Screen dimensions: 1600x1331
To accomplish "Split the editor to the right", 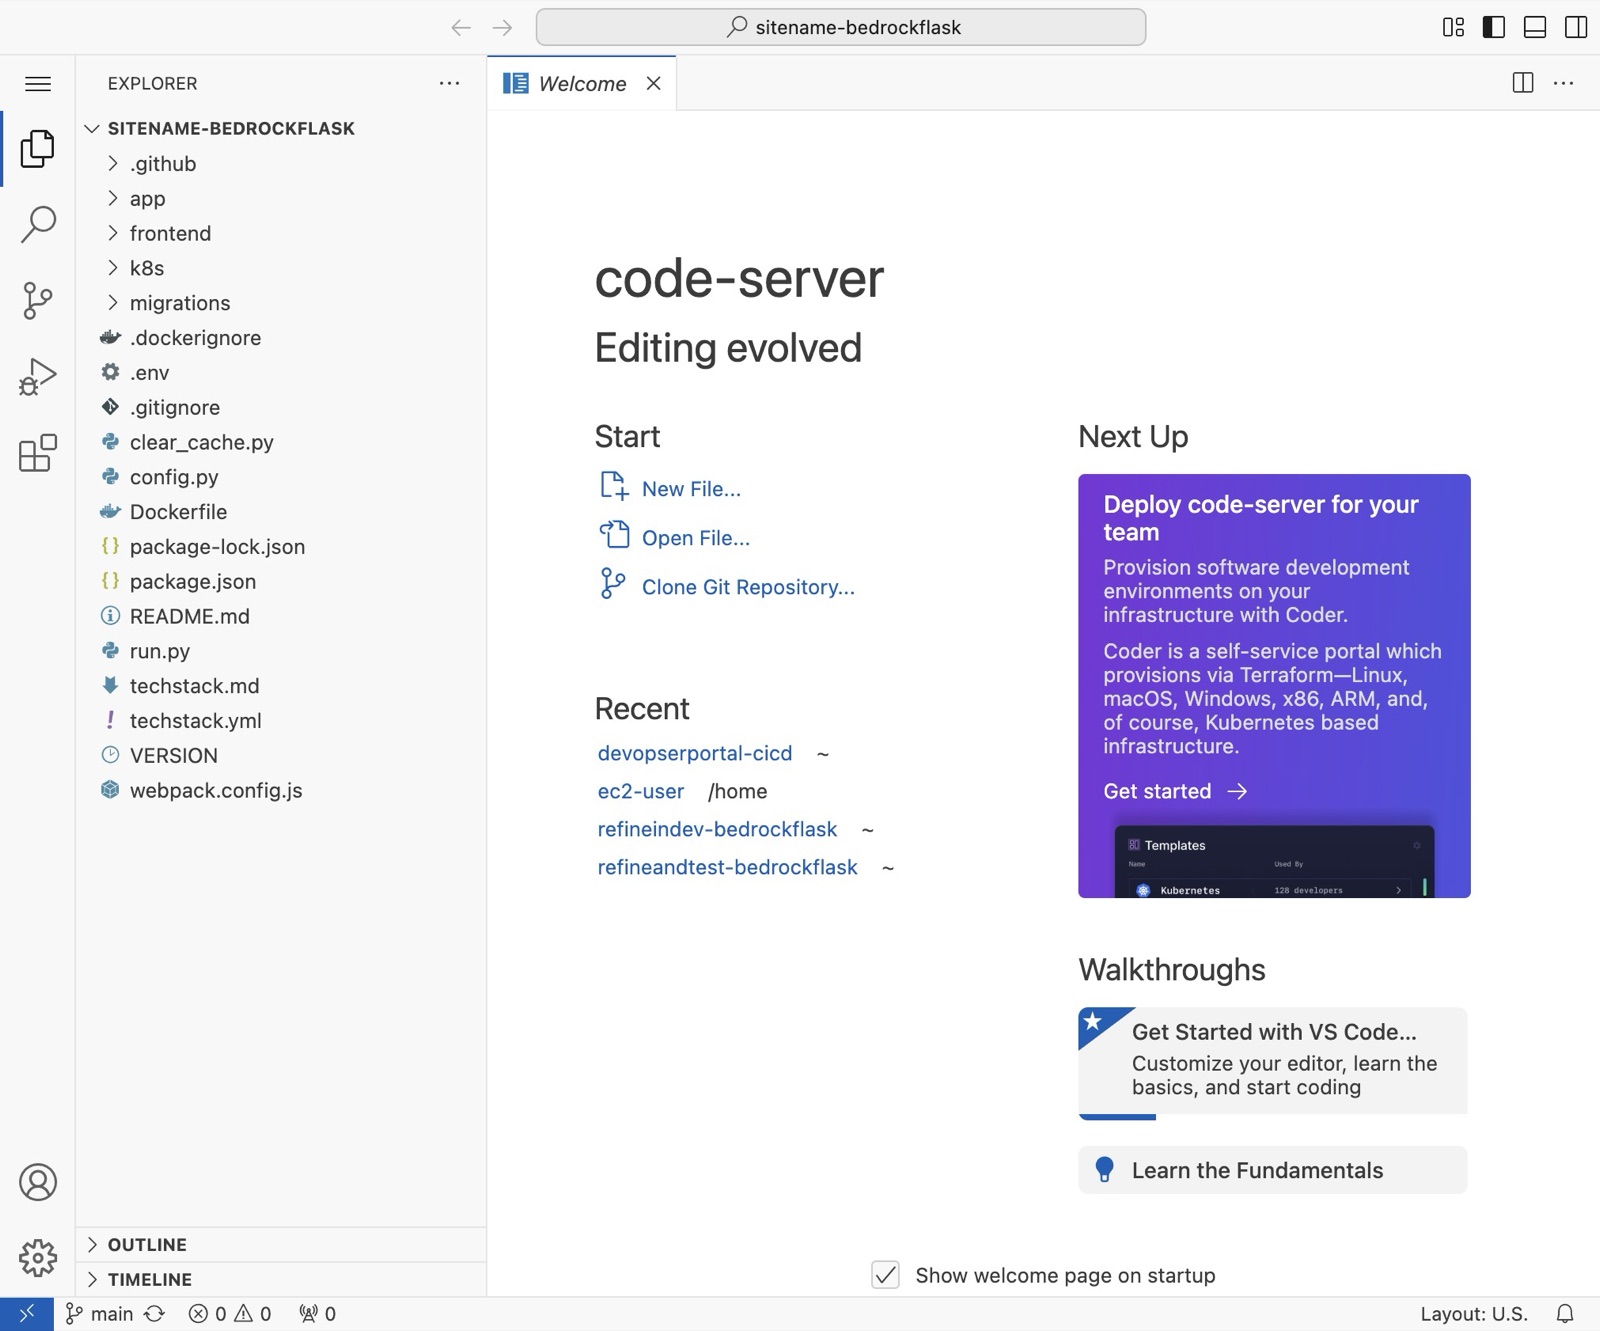I will click(1523, 83).
